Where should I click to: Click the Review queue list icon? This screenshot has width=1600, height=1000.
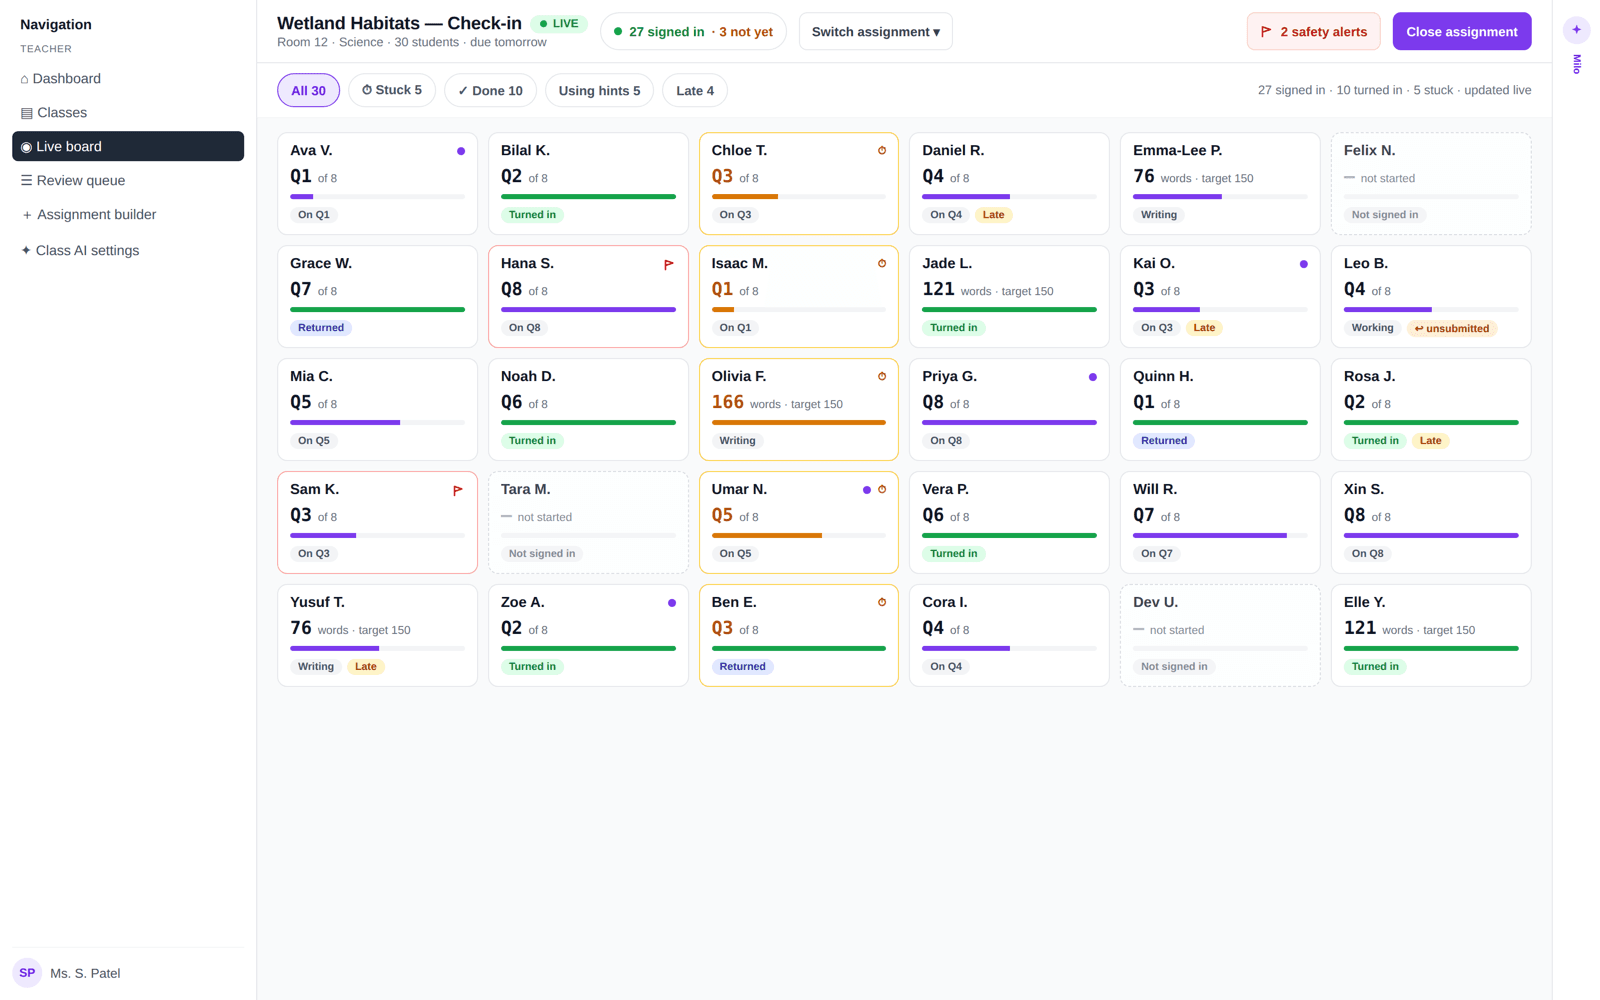tap(27, 181)
